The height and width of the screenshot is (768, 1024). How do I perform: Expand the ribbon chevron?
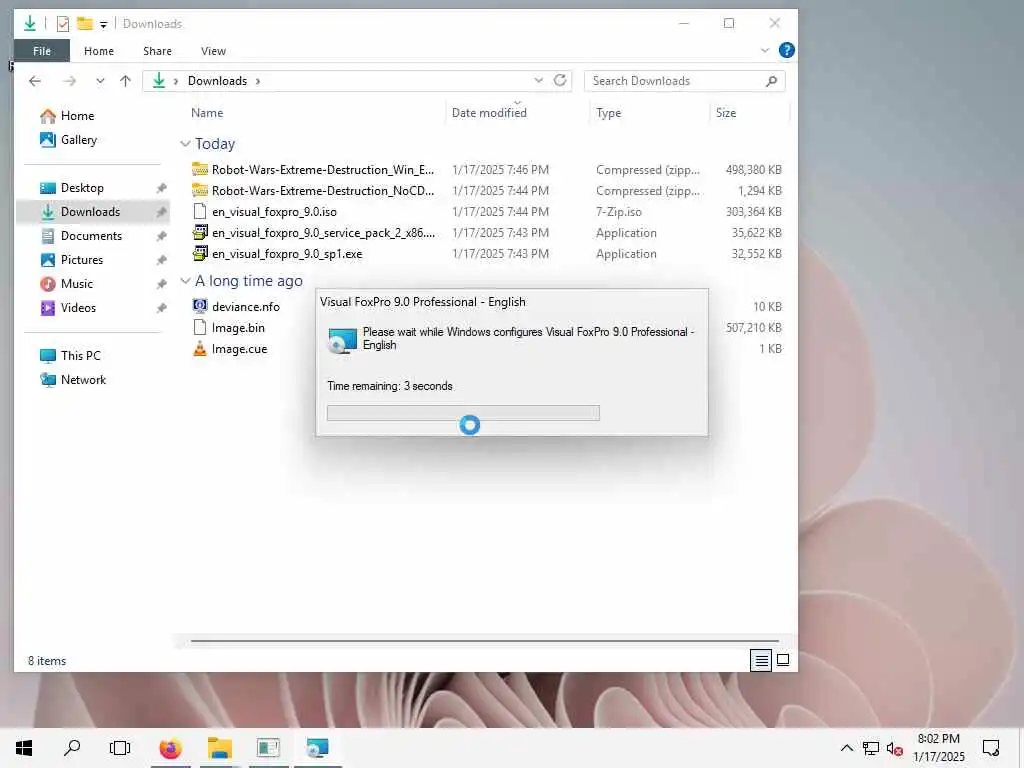point(765,50)
